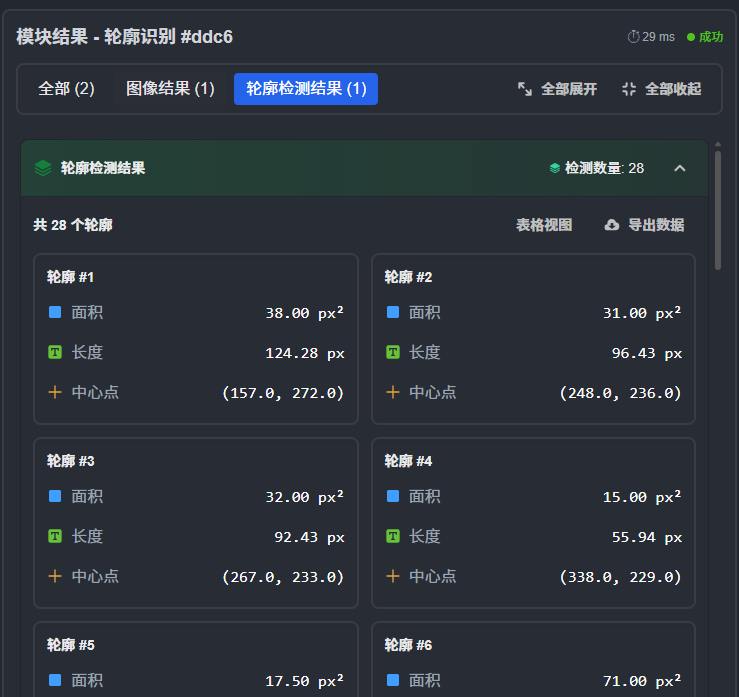This screenshot has height=697, width=739.
Task: Switch to 表格视图 table view
Action: click(544, 225)
